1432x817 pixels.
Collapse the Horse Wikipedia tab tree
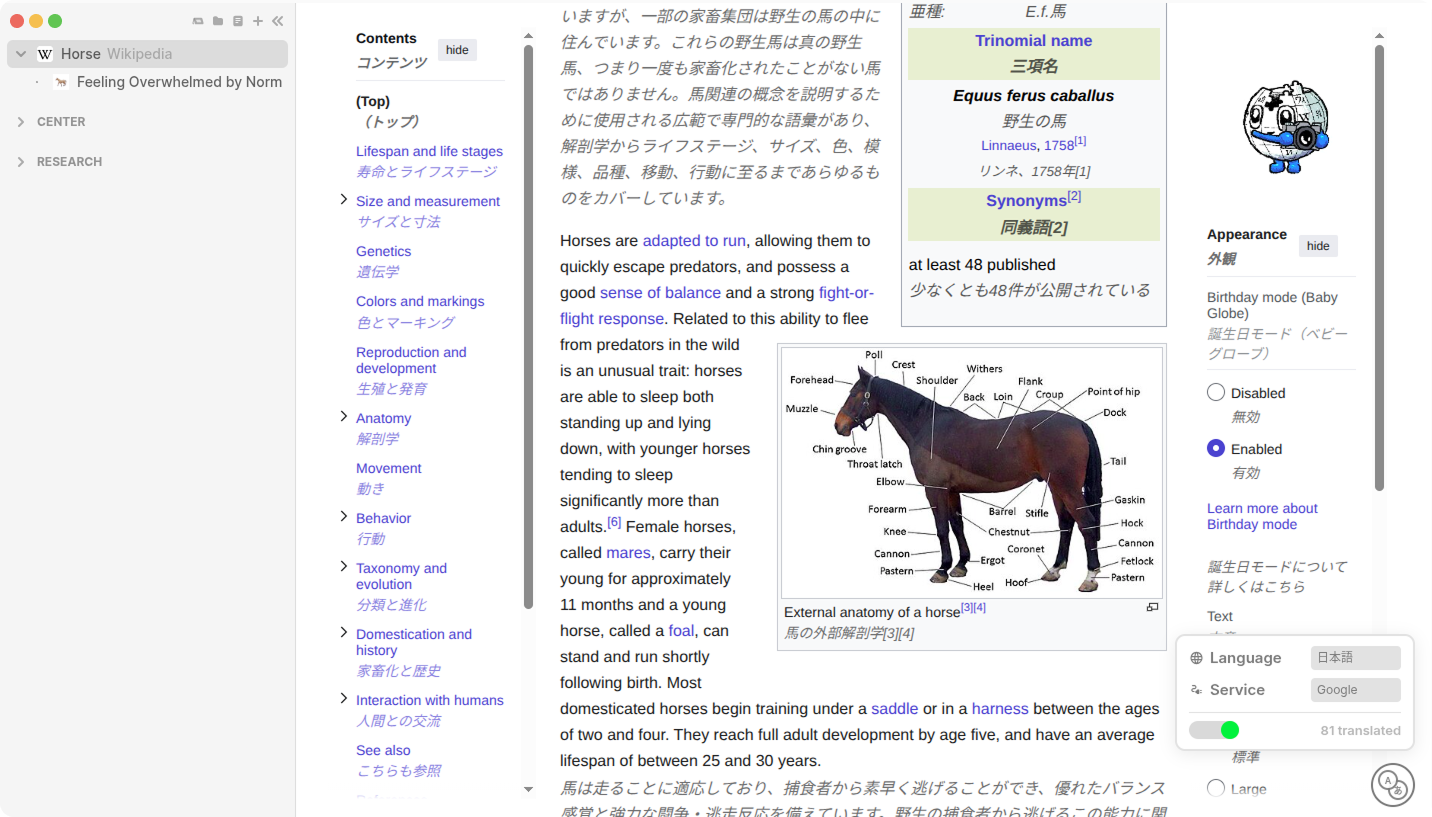(21, 54)
